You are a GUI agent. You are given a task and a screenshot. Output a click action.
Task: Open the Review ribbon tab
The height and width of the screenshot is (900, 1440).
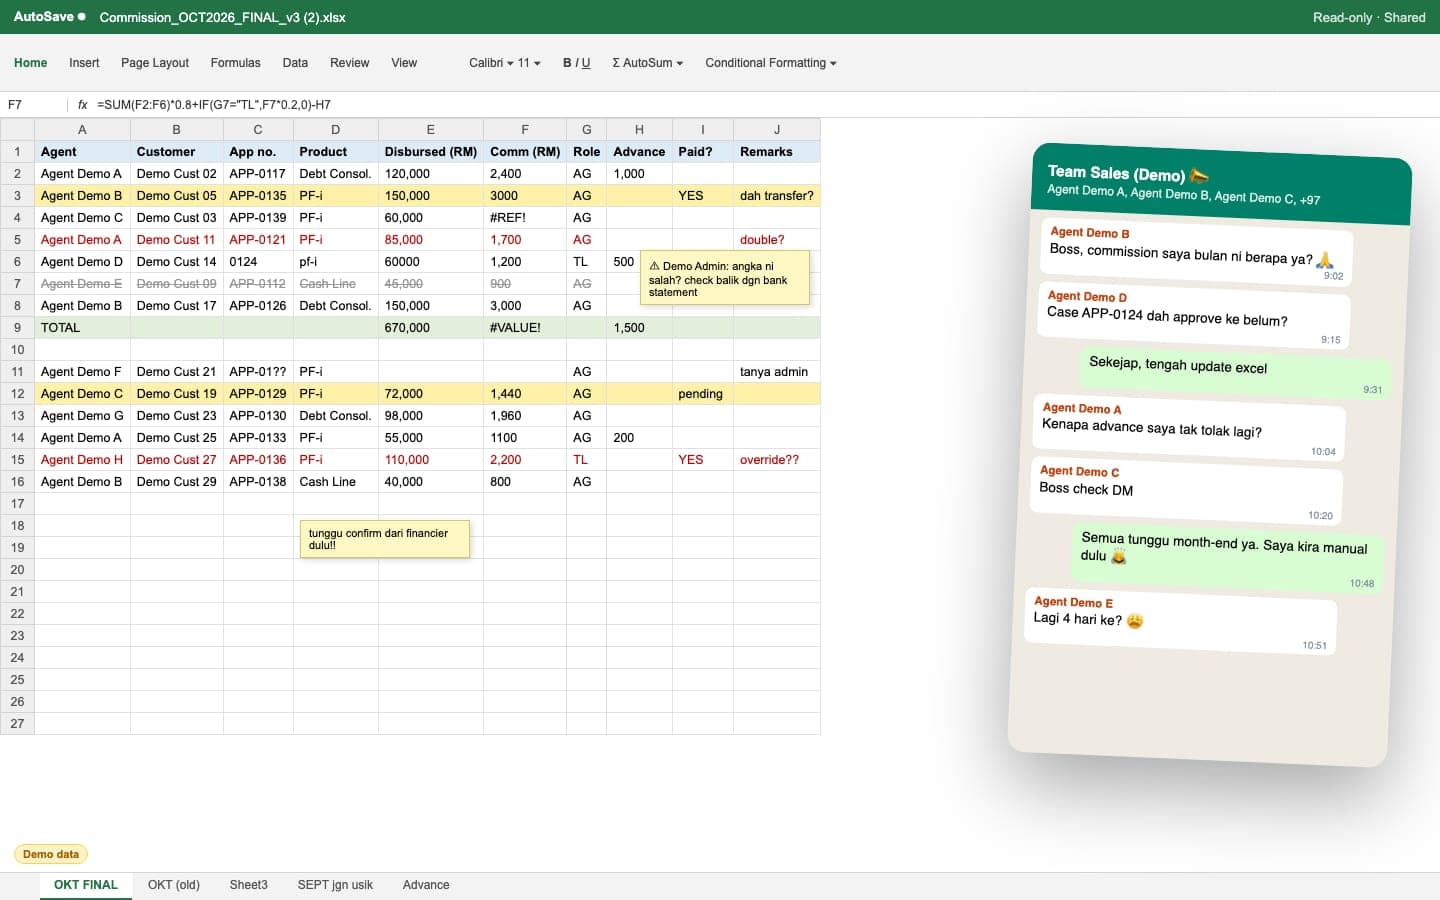pos(350,63)
